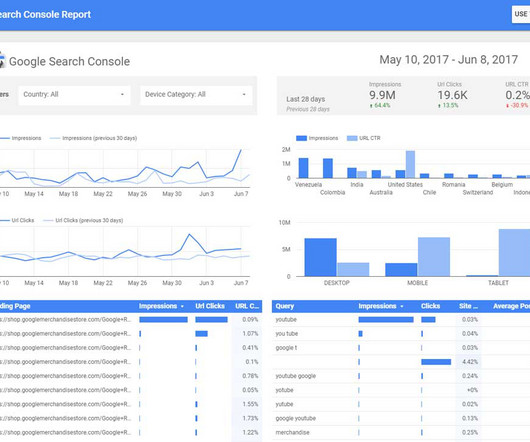The image size is (530, 442).
Task: Click the Jun 1 peak on Url Clicks line chart
Action: (x=189, y=234)
